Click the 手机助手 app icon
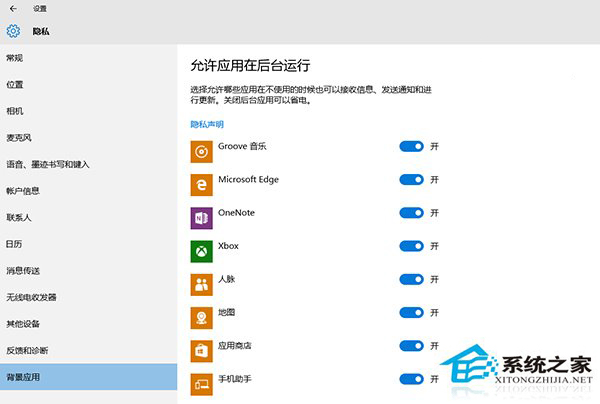The width and height of the screenshot is (600, 404). coord(201,384)
